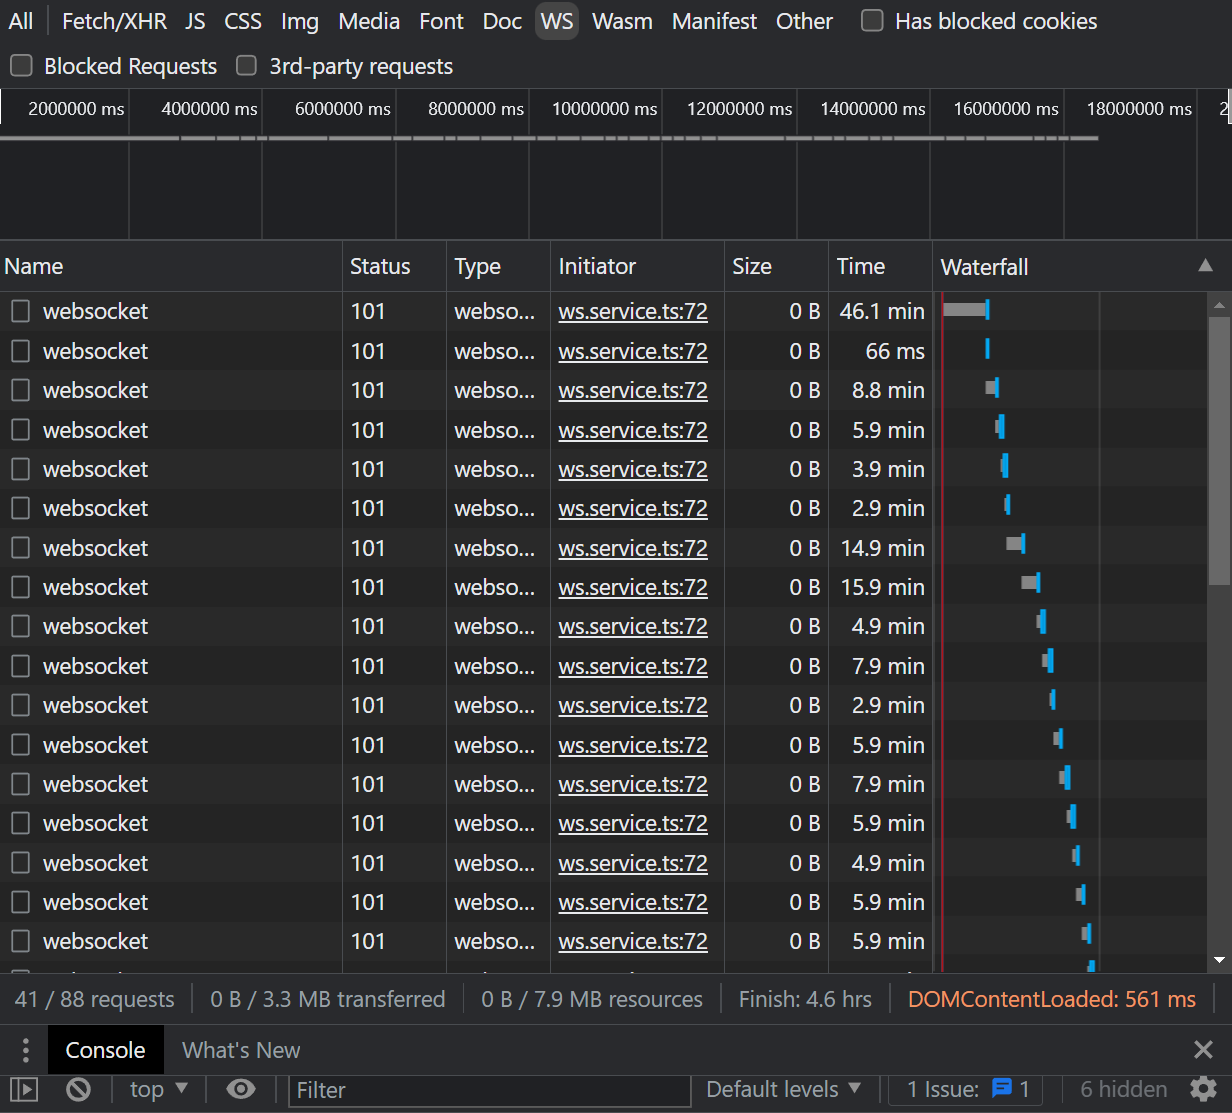Click the blue issue message icon
The image size is (1232, 1113).
1001,1089
